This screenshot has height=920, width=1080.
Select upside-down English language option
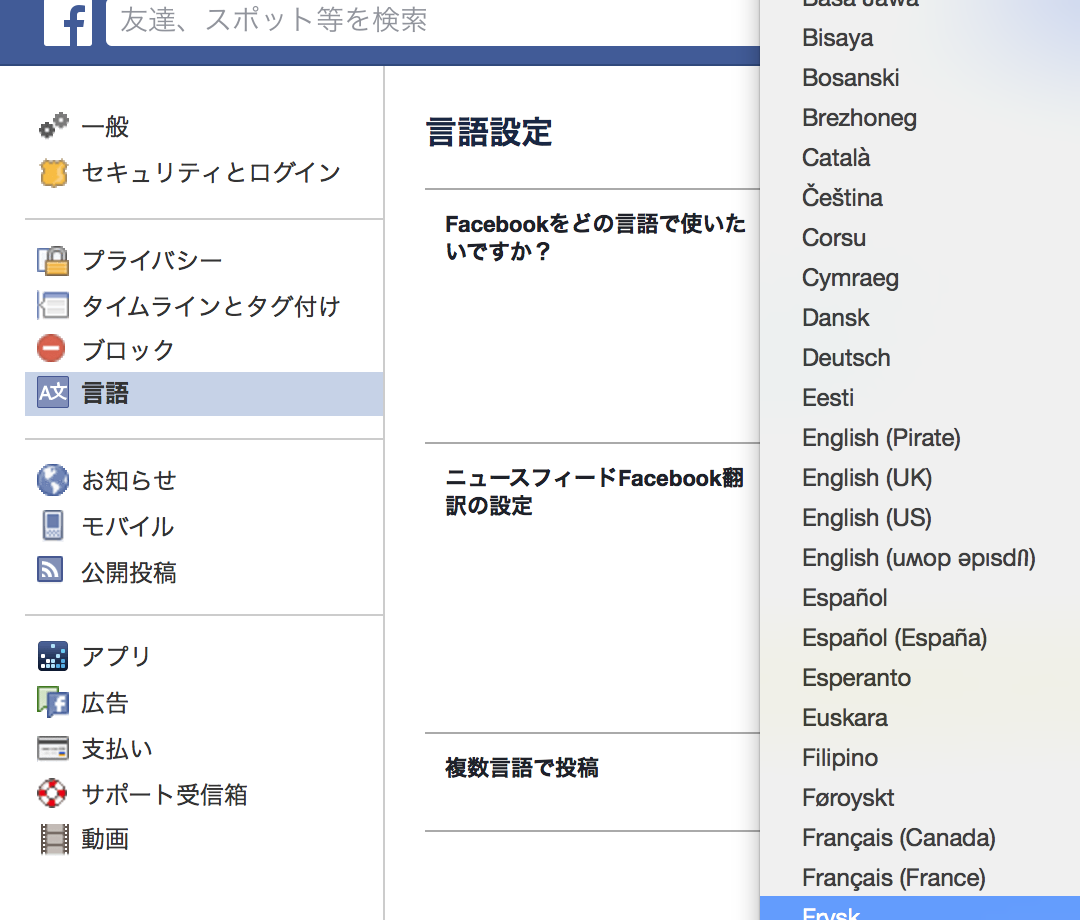pos(920,558)
